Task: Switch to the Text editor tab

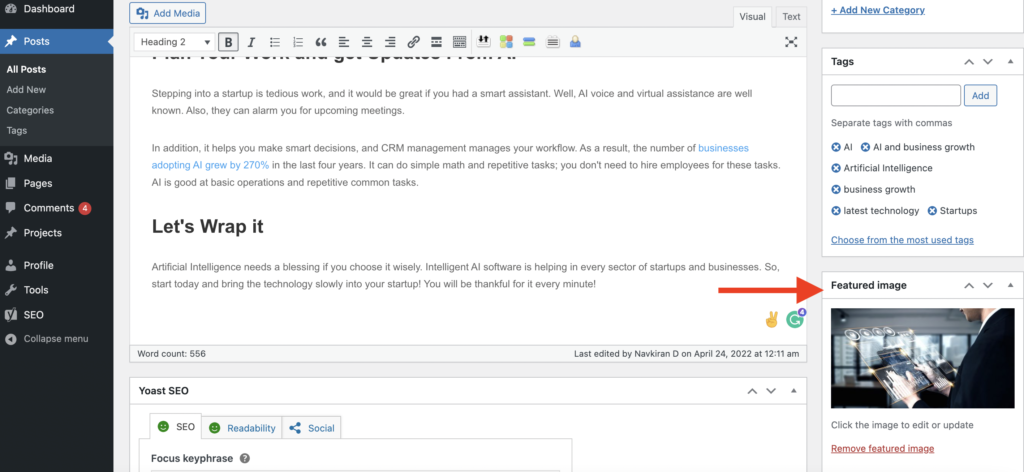Action: point(791,16)
